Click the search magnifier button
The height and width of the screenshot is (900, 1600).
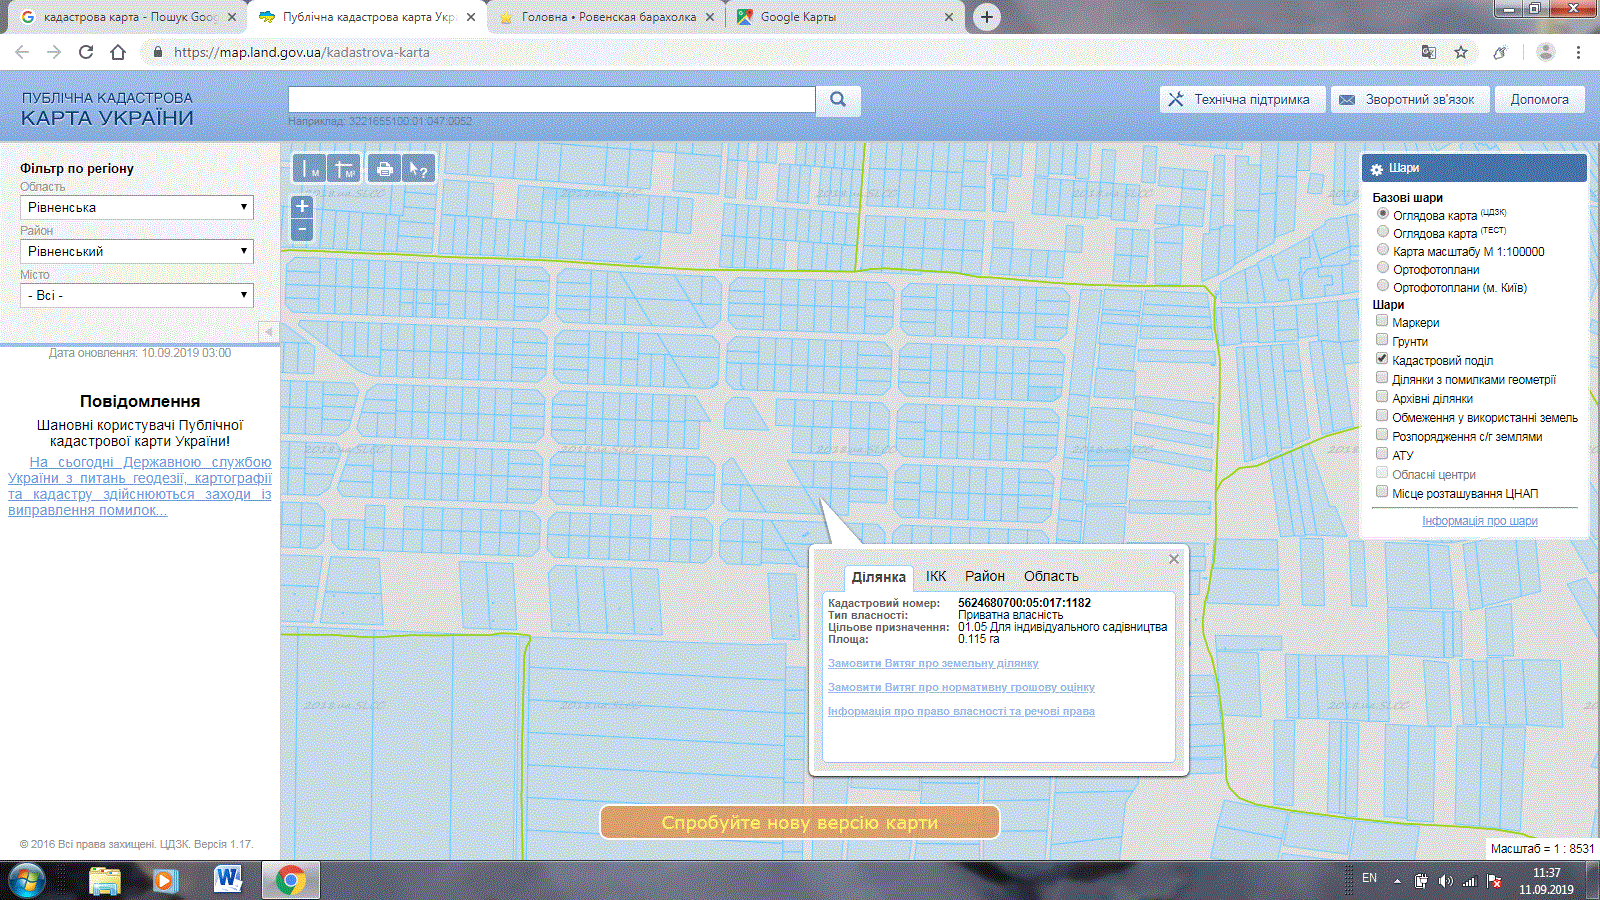point(838,100)
